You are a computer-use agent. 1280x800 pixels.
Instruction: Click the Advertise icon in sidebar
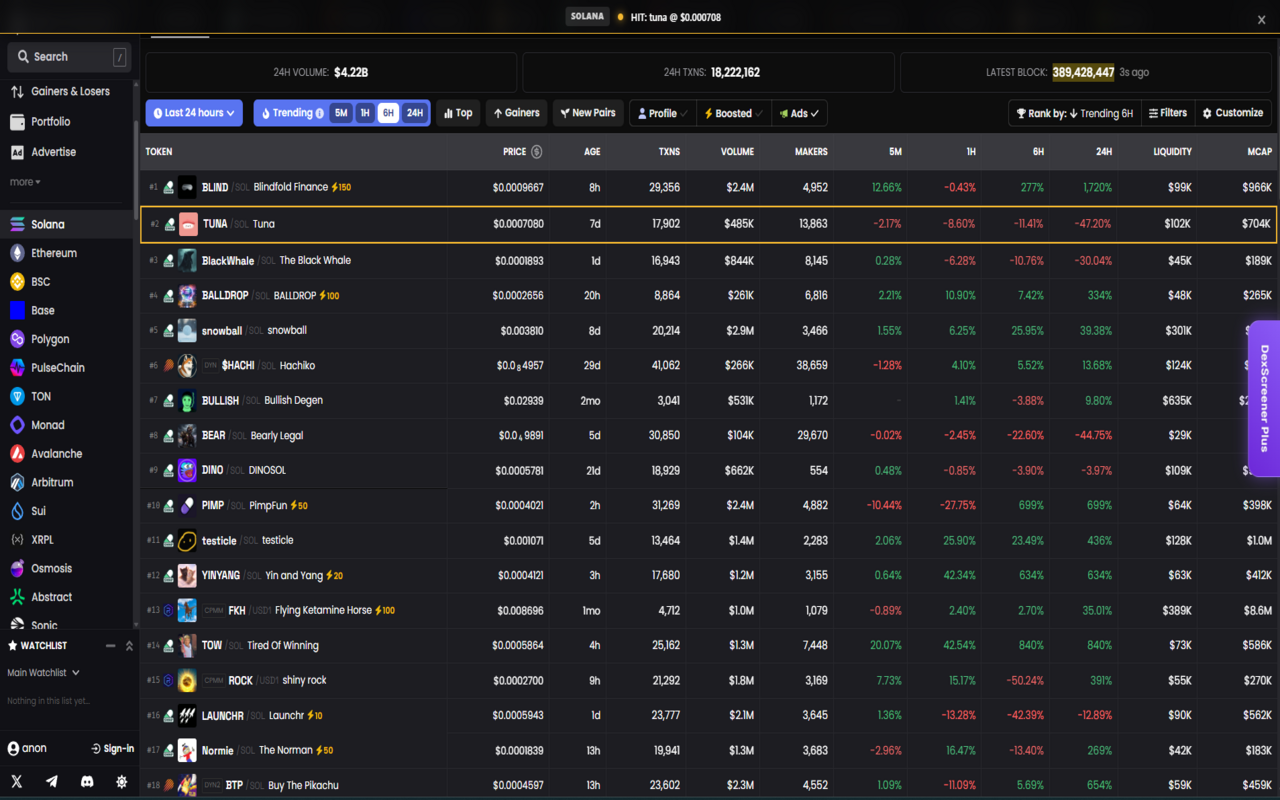17,152
